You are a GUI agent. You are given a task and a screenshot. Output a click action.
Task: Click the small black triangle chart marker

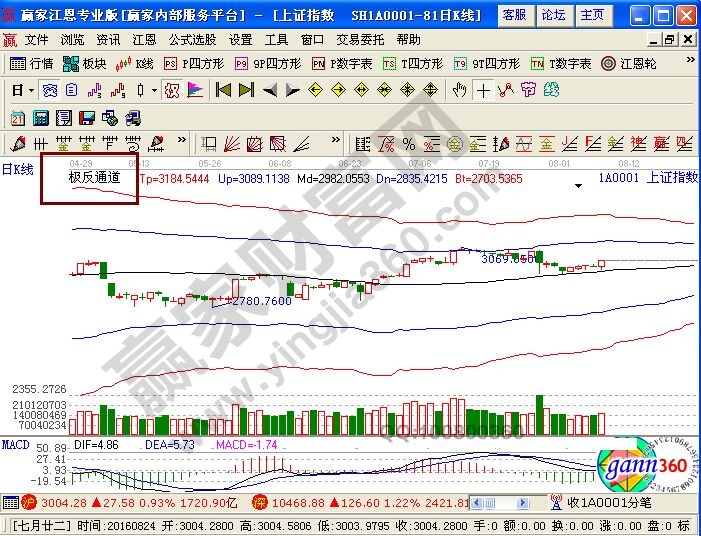[579, 186]
